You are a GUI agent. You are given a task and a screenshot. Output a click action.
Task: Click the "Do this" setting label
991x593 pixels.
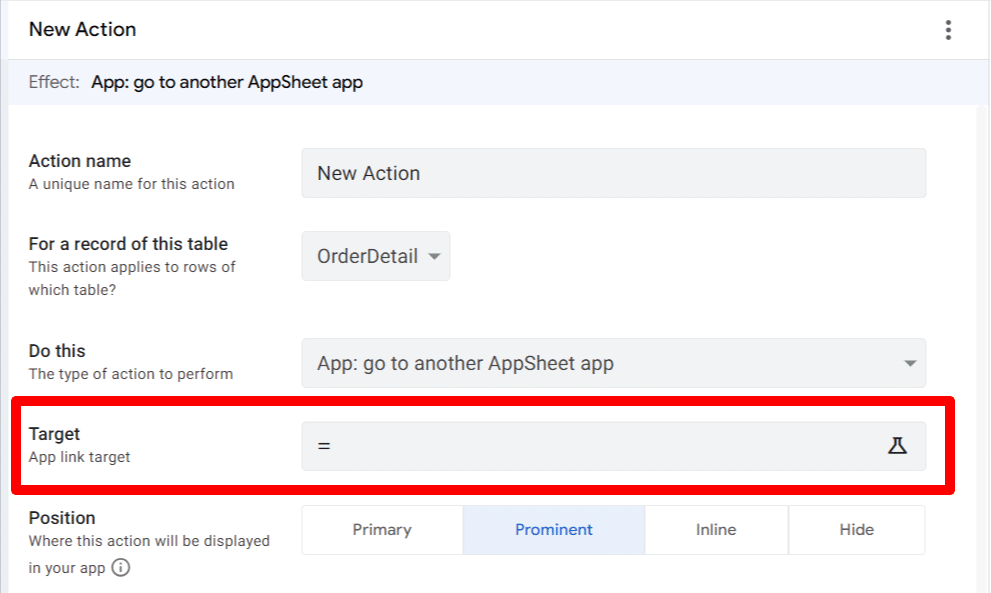[57, 351]
